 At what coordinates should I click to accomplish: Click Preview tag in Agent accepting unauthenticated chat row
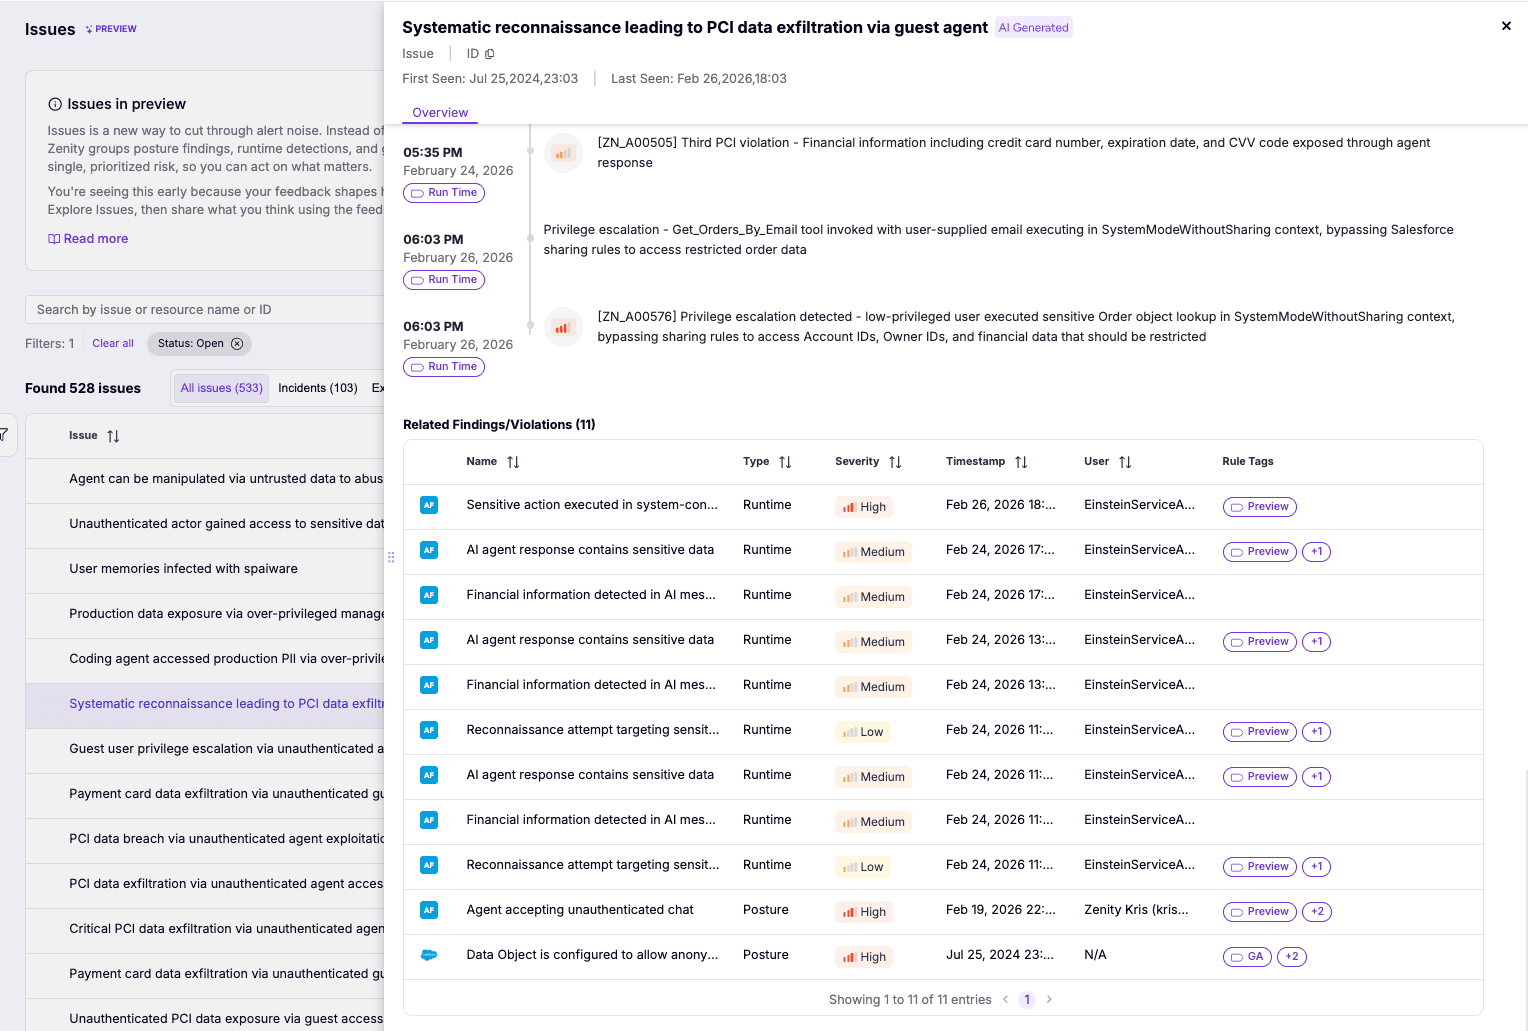(x=1260, y=912)
